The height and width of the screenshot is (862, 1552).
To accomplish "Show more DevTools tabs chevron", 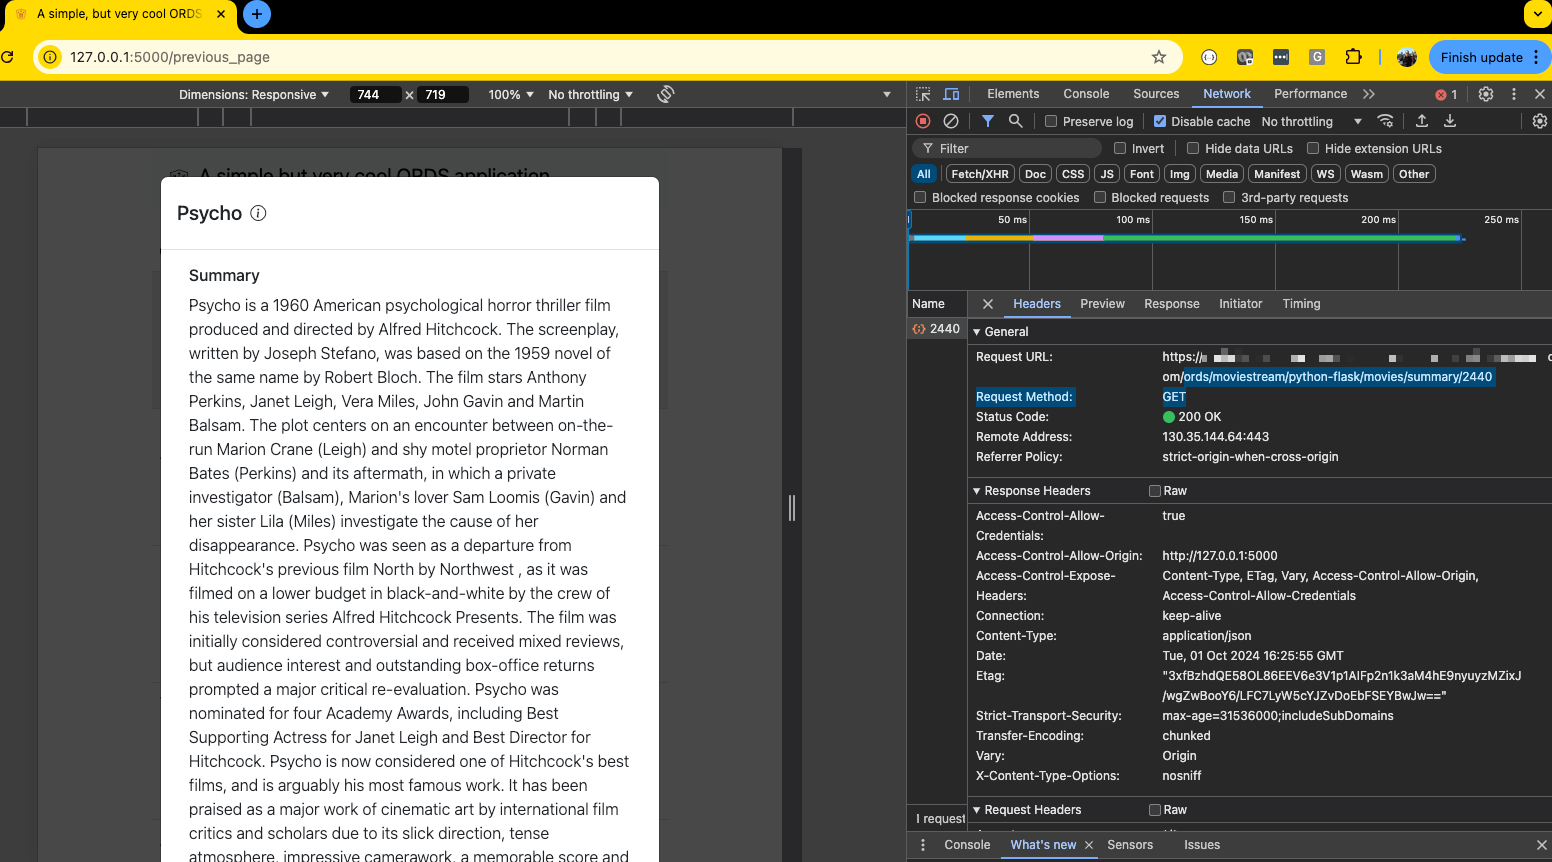I will [x=1369, y=94].
